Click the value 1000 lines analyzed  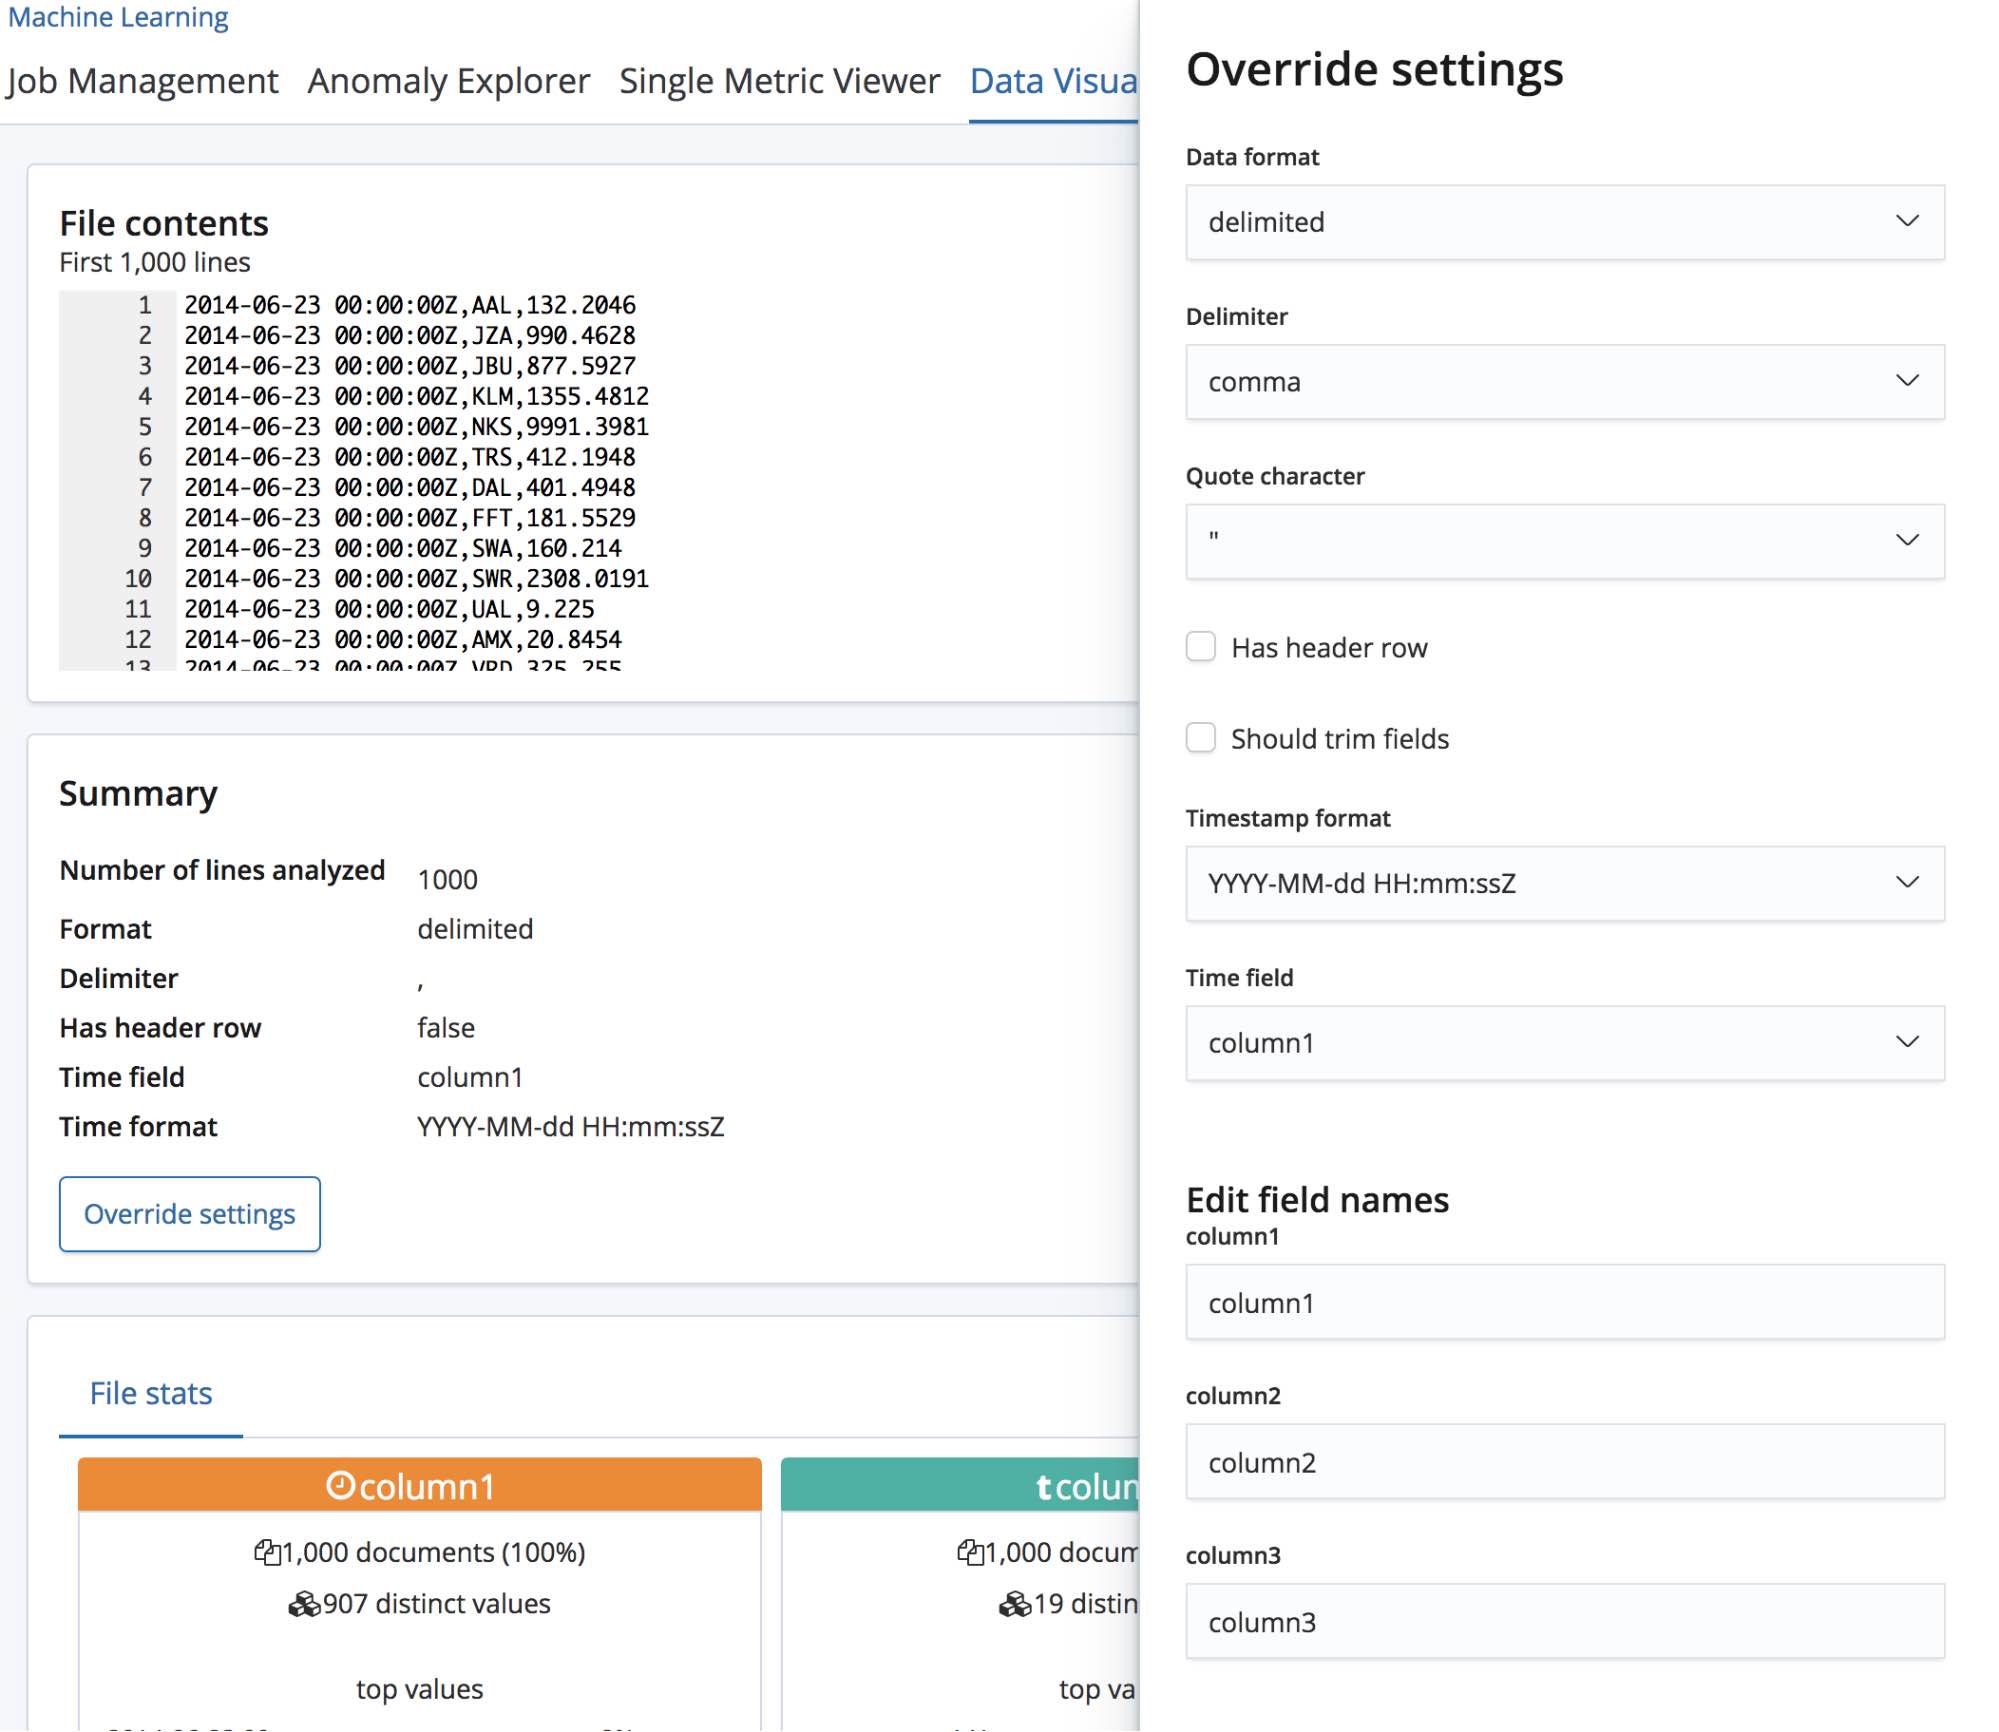pos(447,880)
